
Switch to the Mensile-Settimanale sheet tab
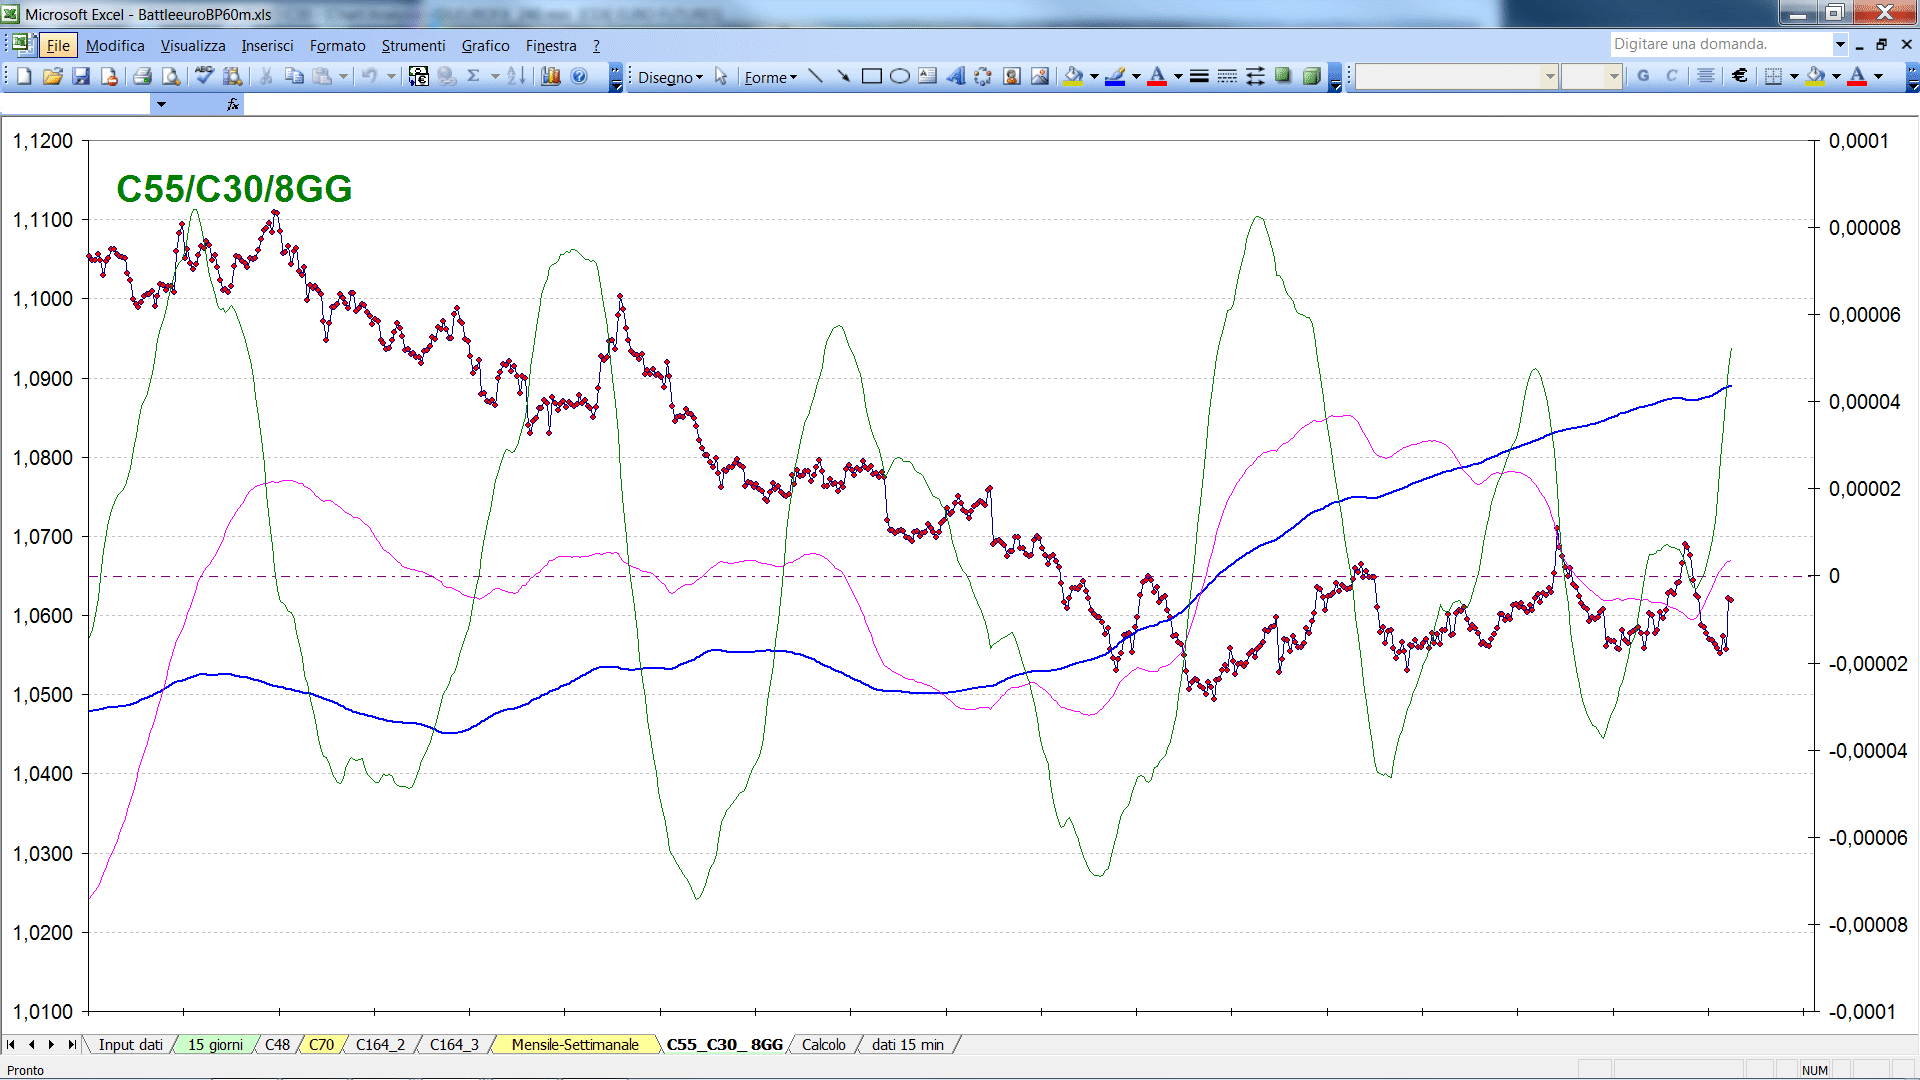click(x=575, y=1045)
